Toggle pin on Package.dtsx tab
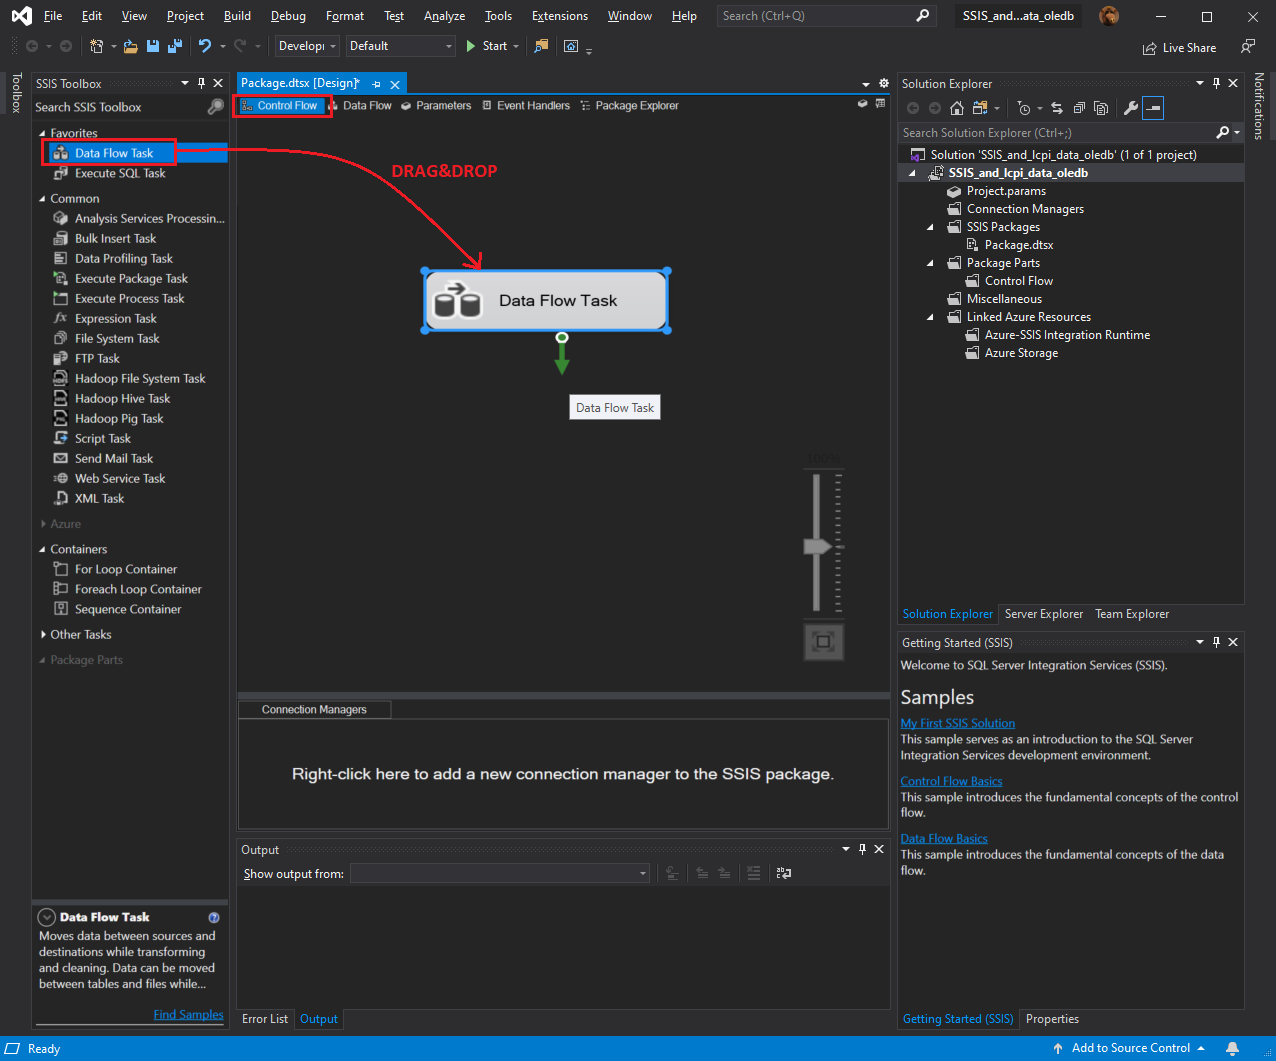 click(377, 84)
